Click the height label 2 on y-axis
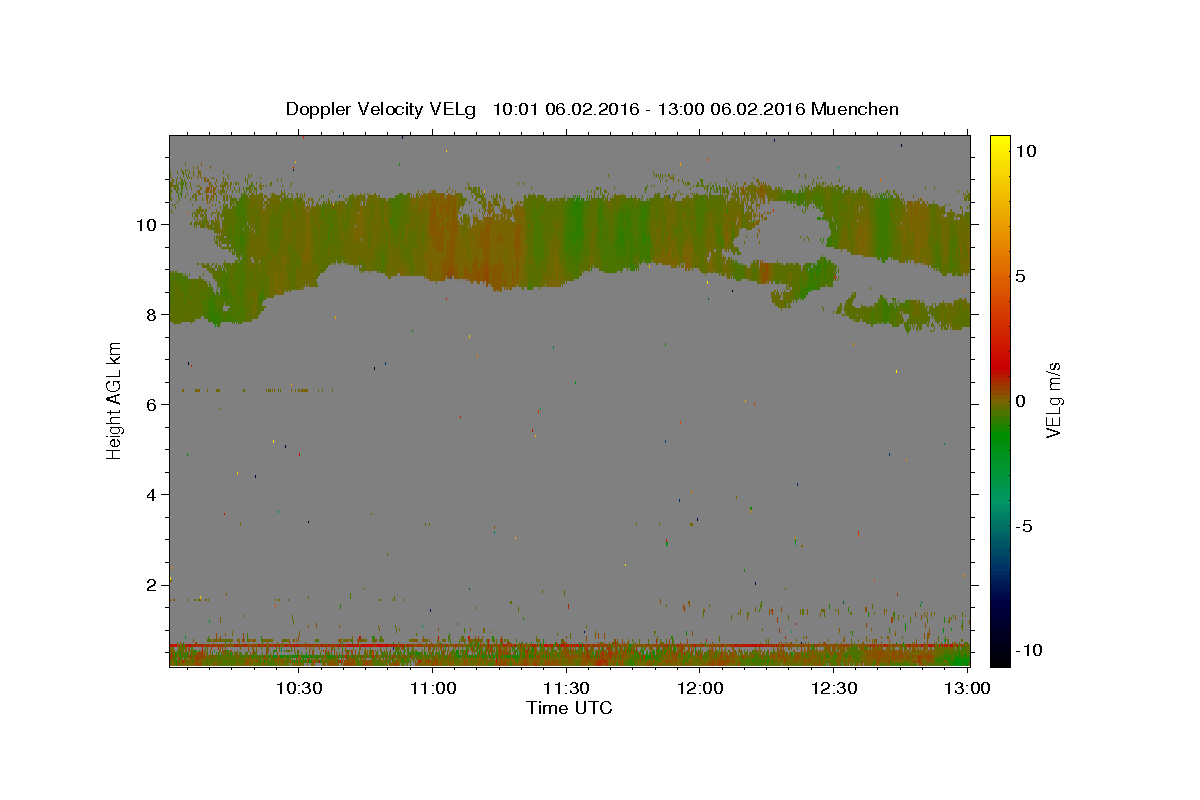This screenshot has width=1200, height=800. [x=150, y=584]
